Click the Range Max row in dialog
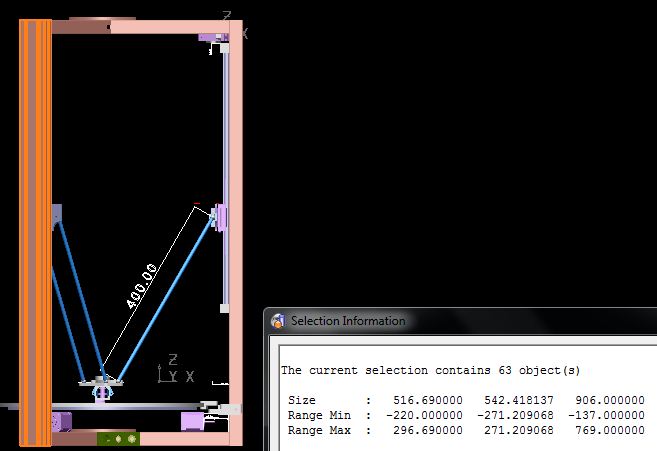This screenshot has width=657, height=451. 462,428
